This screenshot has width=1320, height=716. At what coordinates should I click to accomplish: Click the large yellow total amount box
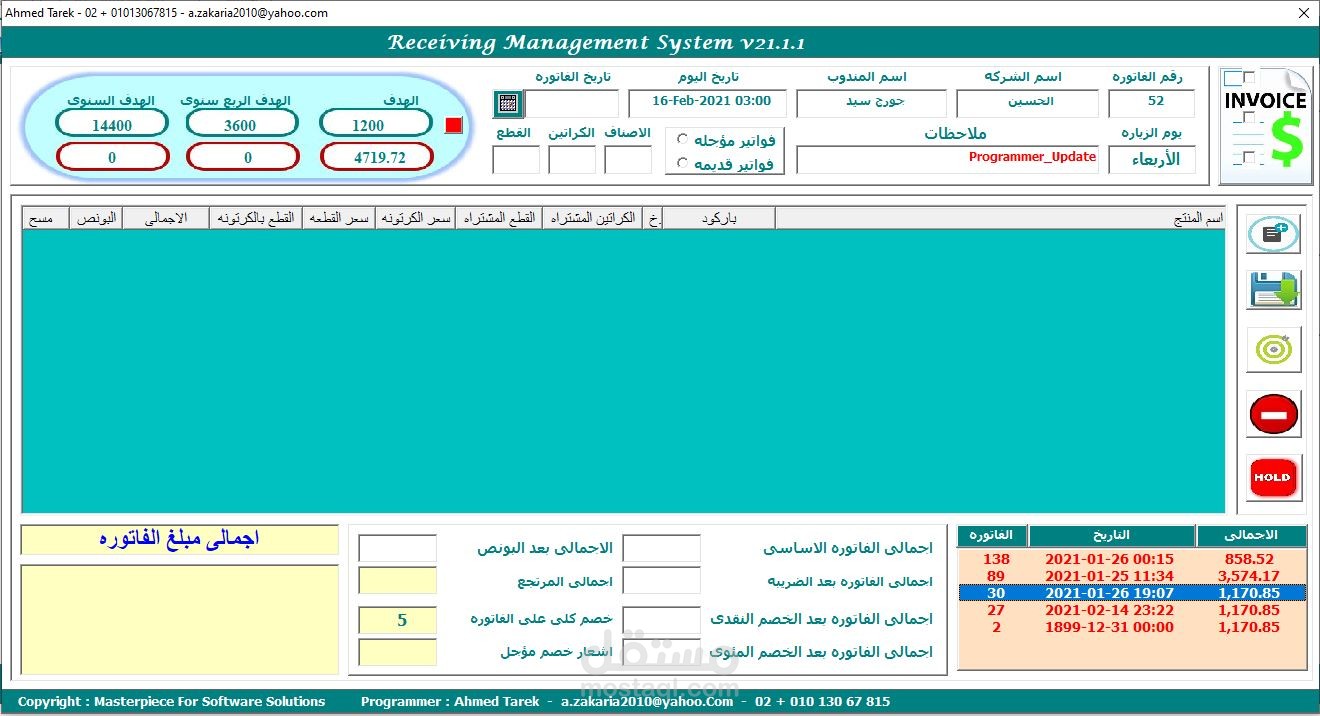click(180, 620)
